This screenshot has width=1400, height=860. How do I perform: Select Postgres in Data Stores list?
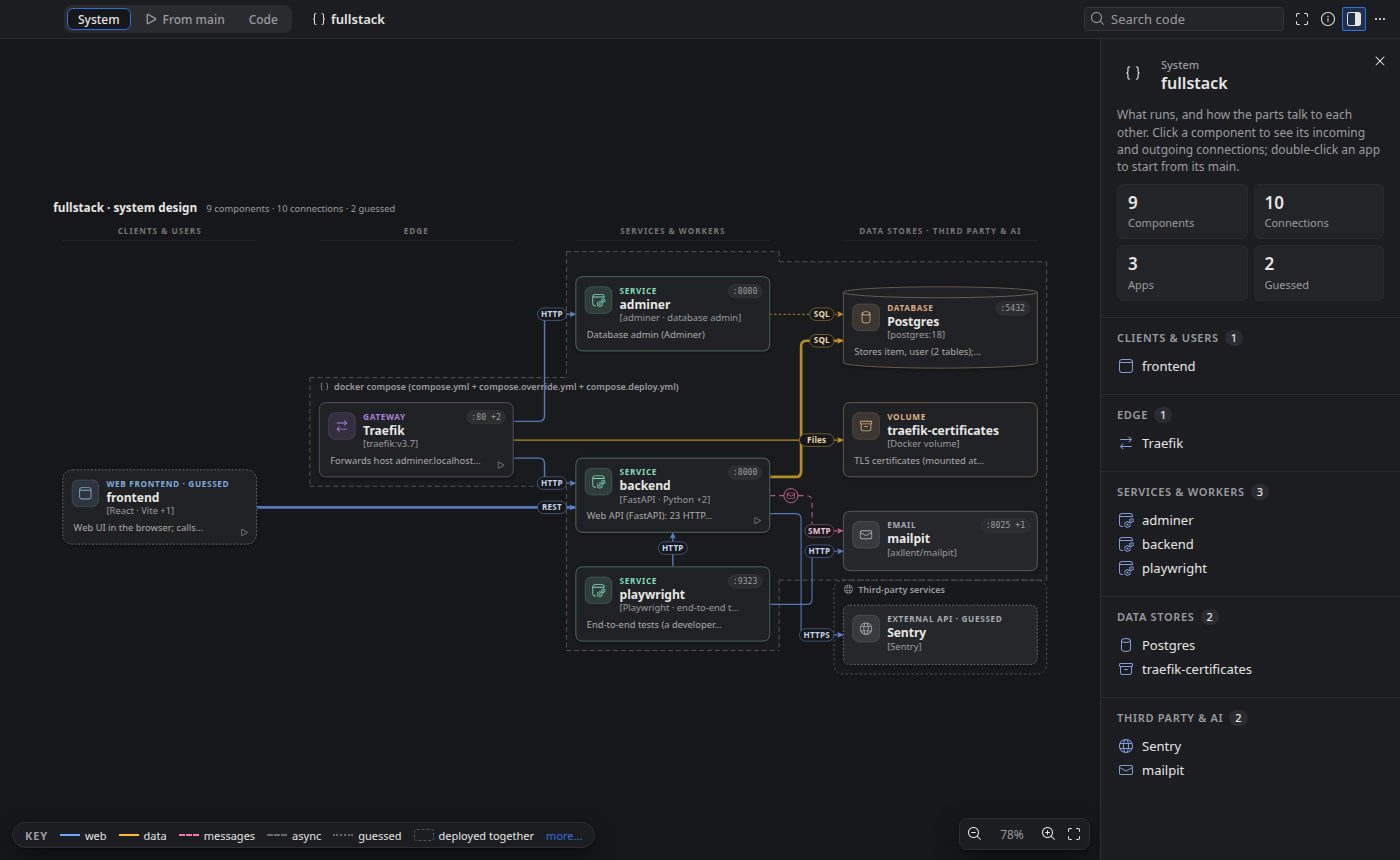click(x=1250, y=645)
